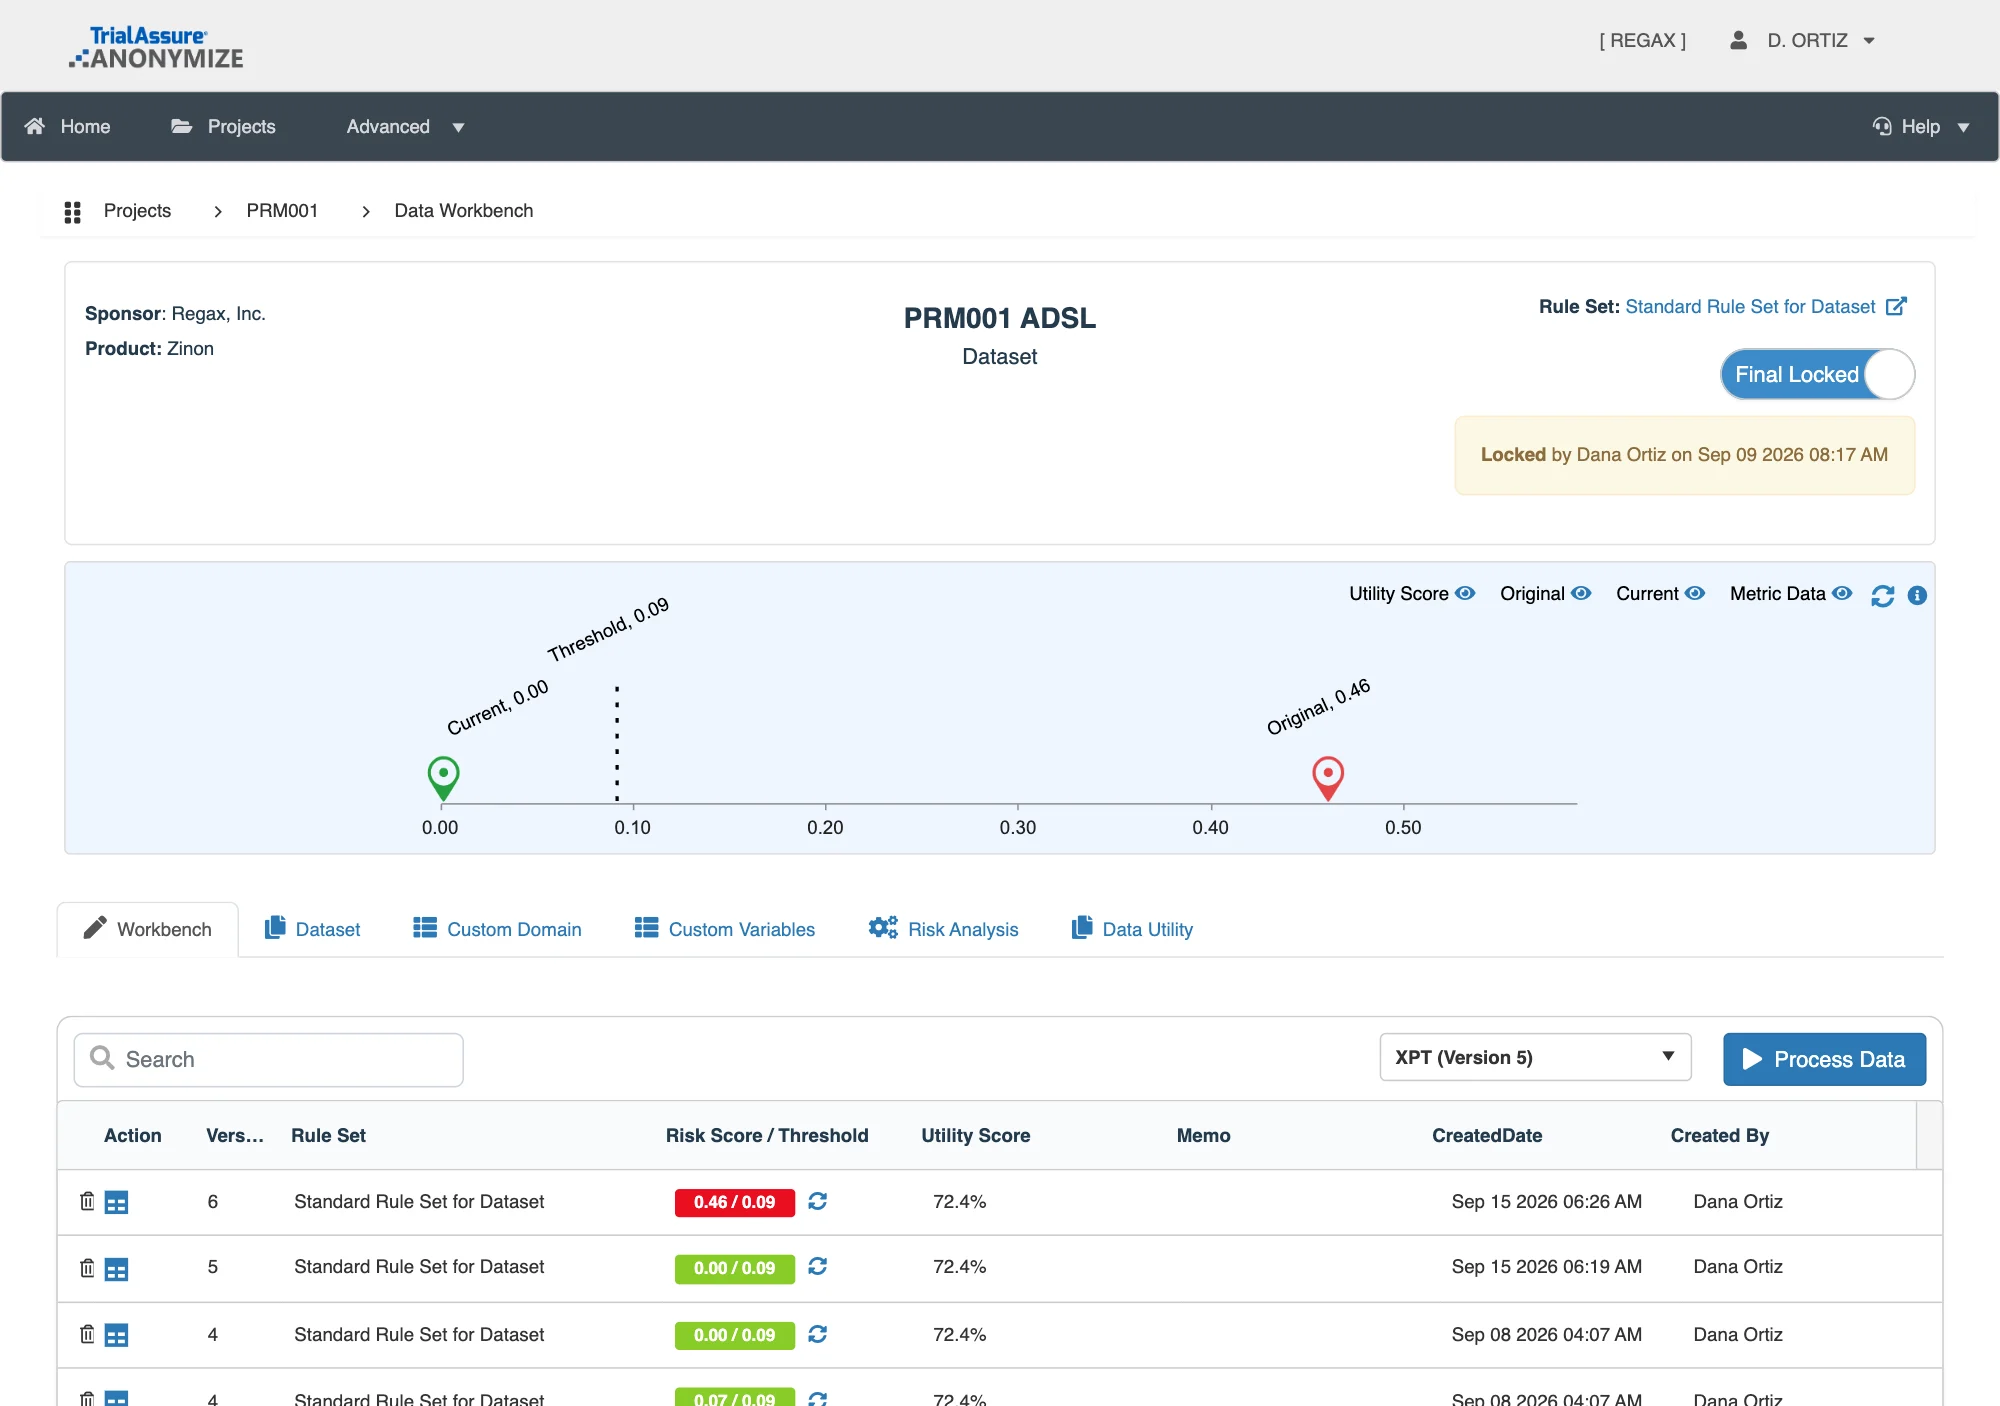Viewport: 2000px width, 1406px height.
Task: Click the red Original risk marker pin
Action: point(1328,778)
